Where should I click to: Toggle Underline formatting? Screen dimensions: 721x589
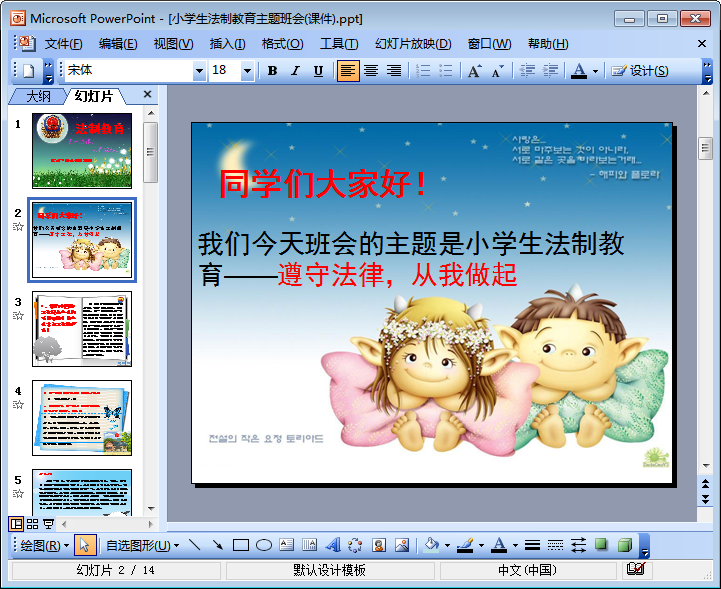click(x=318, y=71)
